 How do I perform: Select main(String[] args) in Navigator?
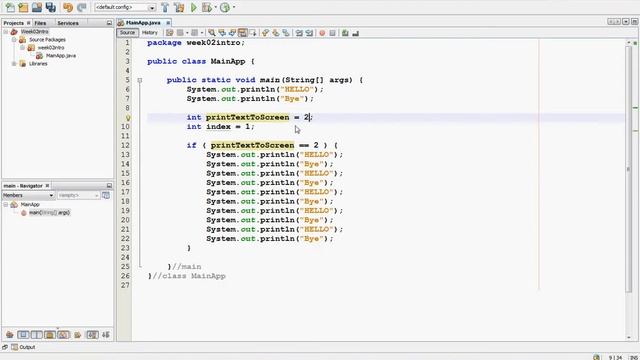tap(49, 213)
